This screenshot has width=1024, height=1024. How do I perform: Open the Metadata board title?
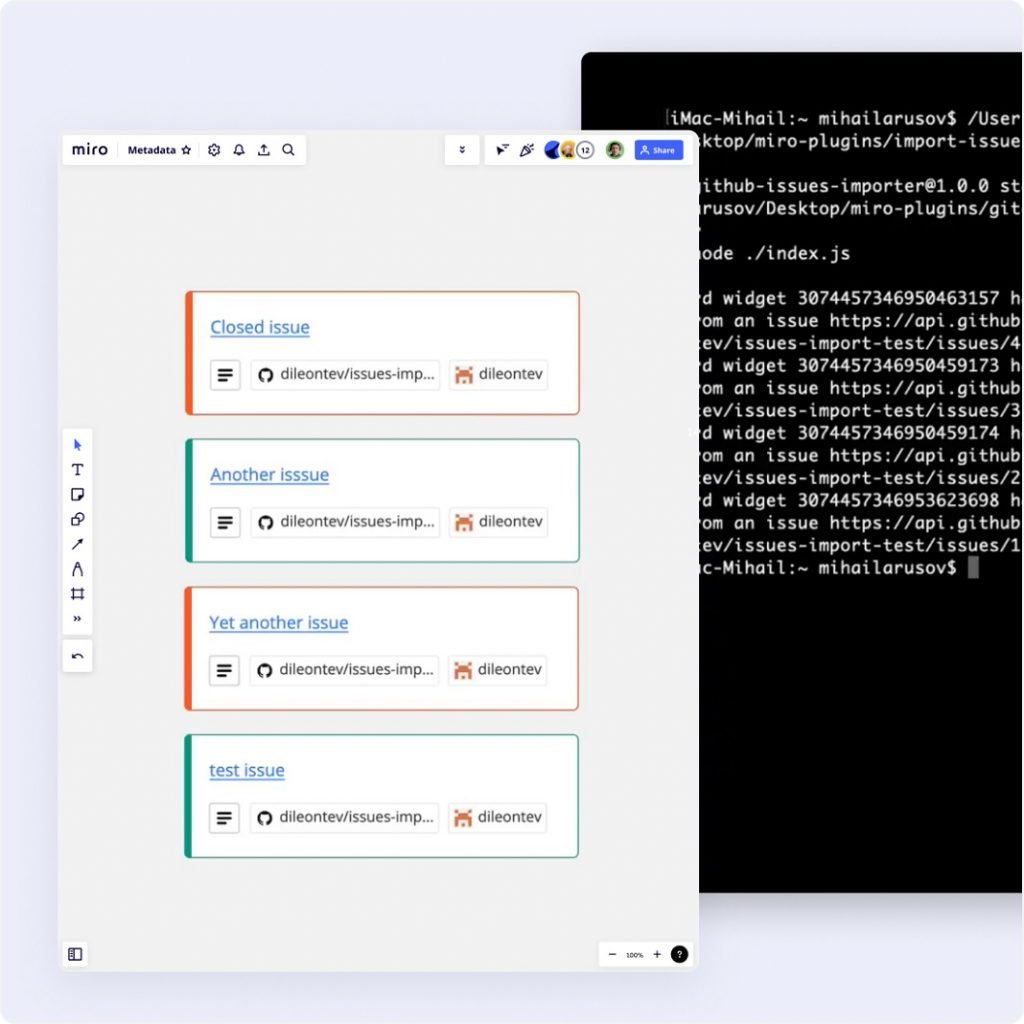click(x=152, y=150)
